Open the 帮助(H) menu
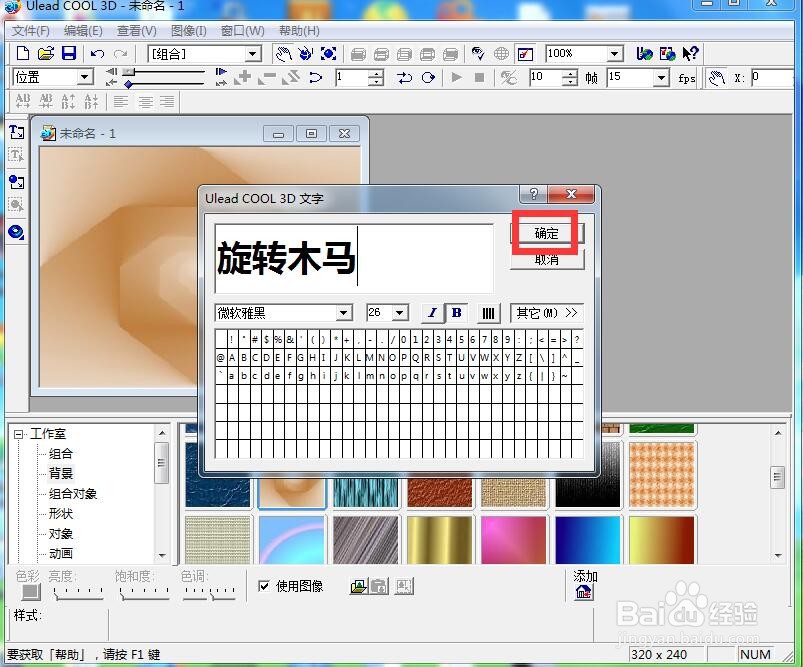Image resolution: width=803 pixels, height=667 pixels. (299, 31)
